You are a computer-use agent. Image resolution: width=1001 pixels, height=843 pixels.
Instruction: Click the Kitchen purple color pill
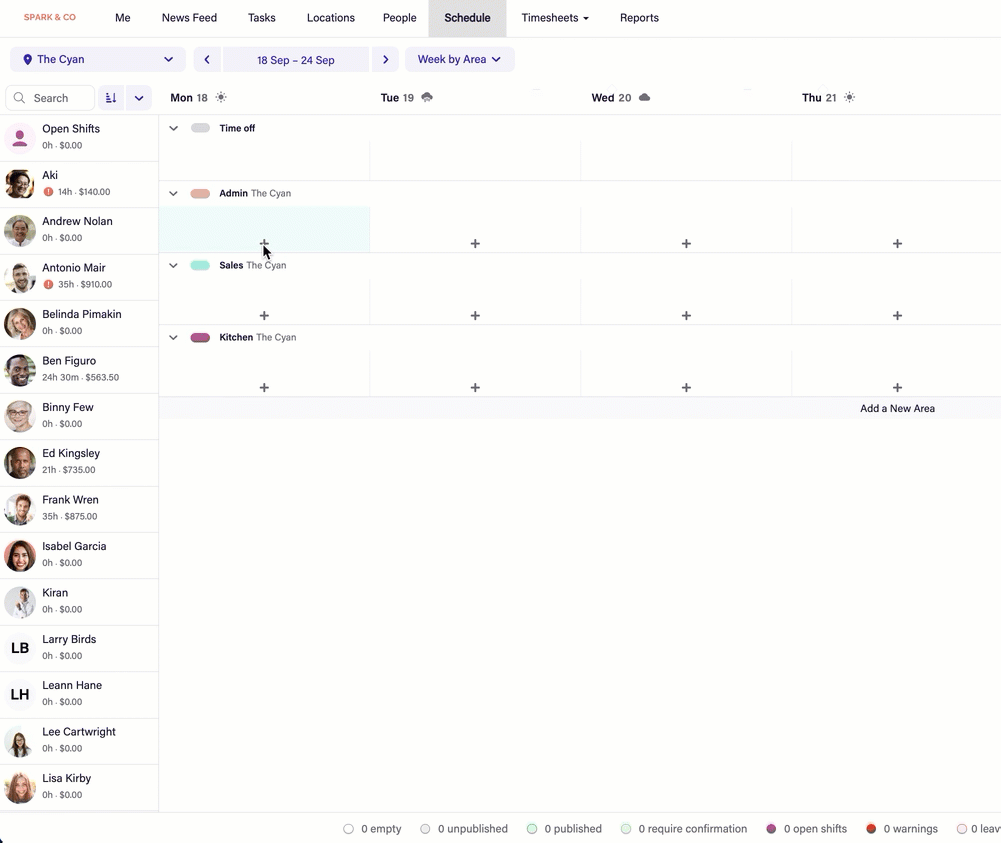click(x=200, y=338)
